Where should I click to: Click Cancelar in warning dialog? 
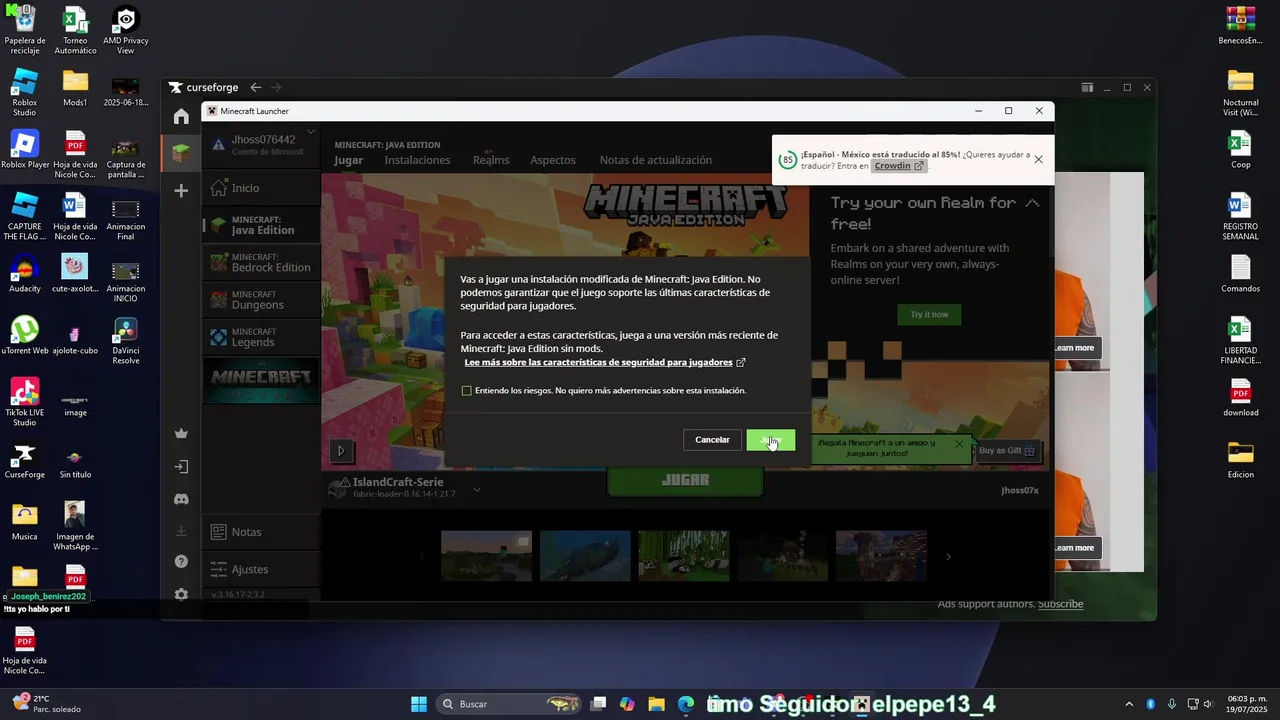click(x=712, y=440)
